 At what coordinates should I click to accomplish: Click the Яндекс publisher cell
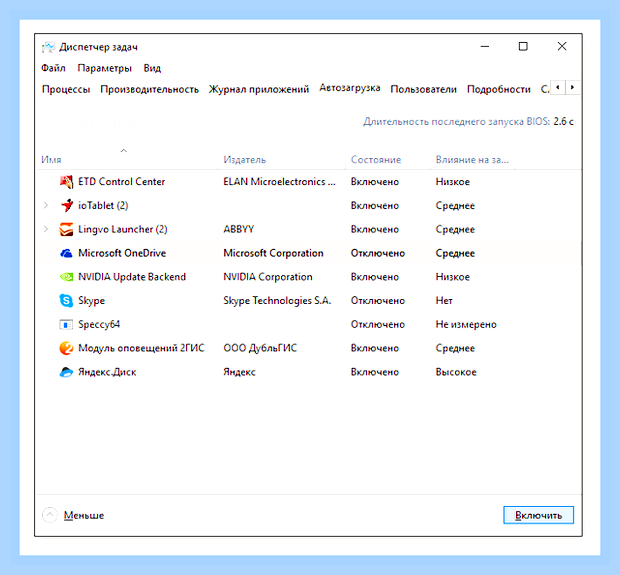(x=239, y=372)
